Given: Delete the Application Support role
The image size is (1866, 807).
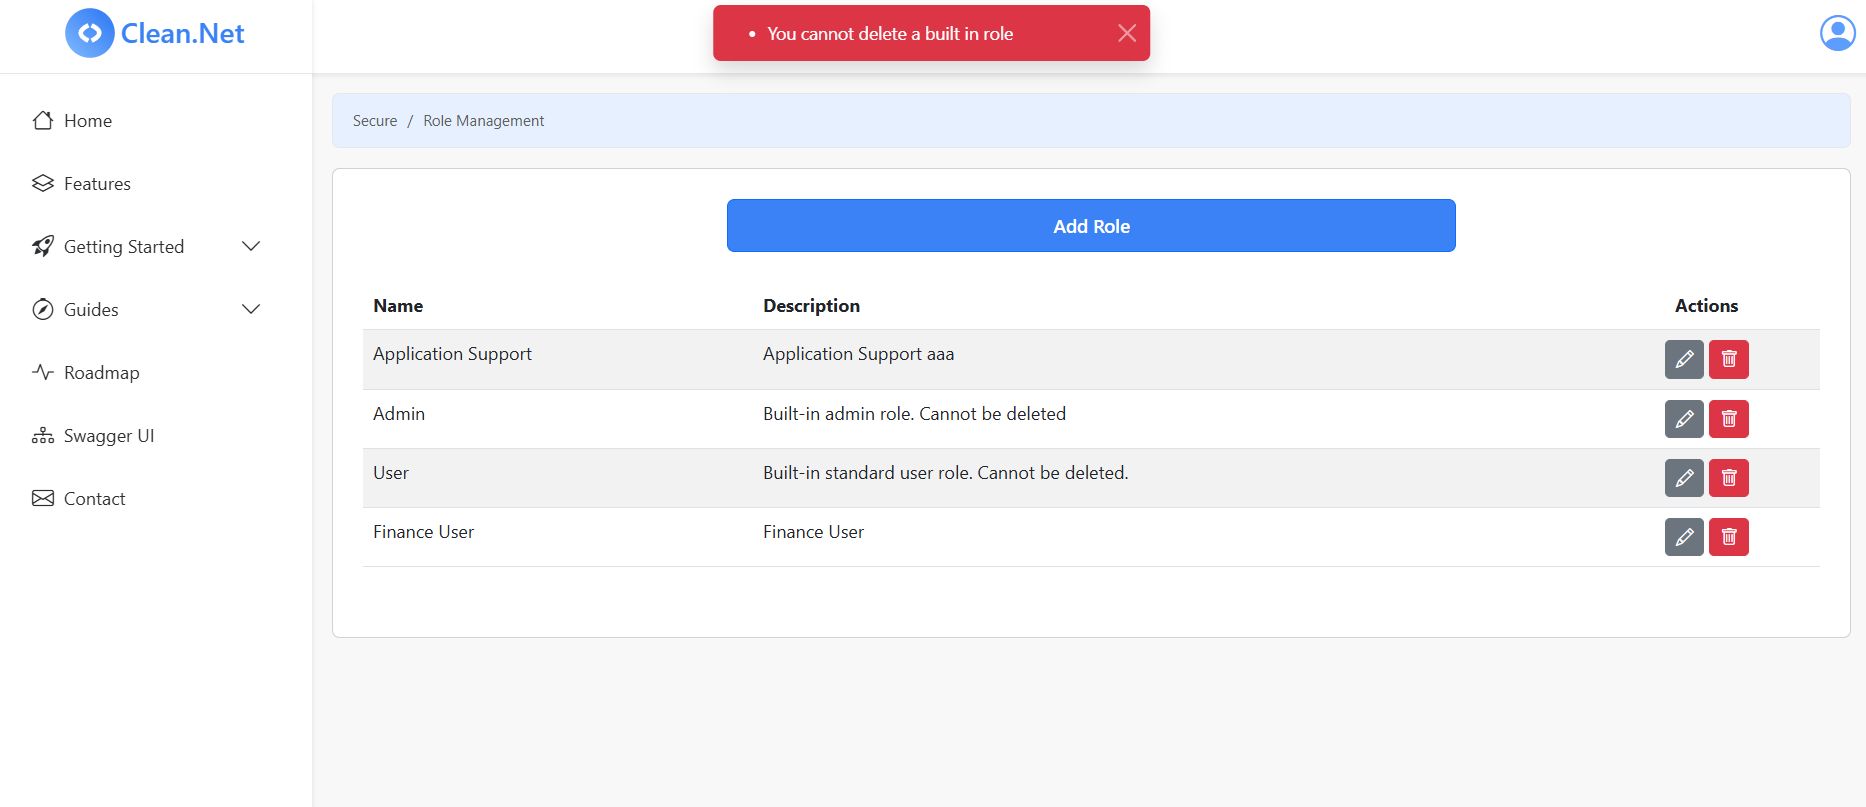Looking at the screenshot, I should 1728,359.
